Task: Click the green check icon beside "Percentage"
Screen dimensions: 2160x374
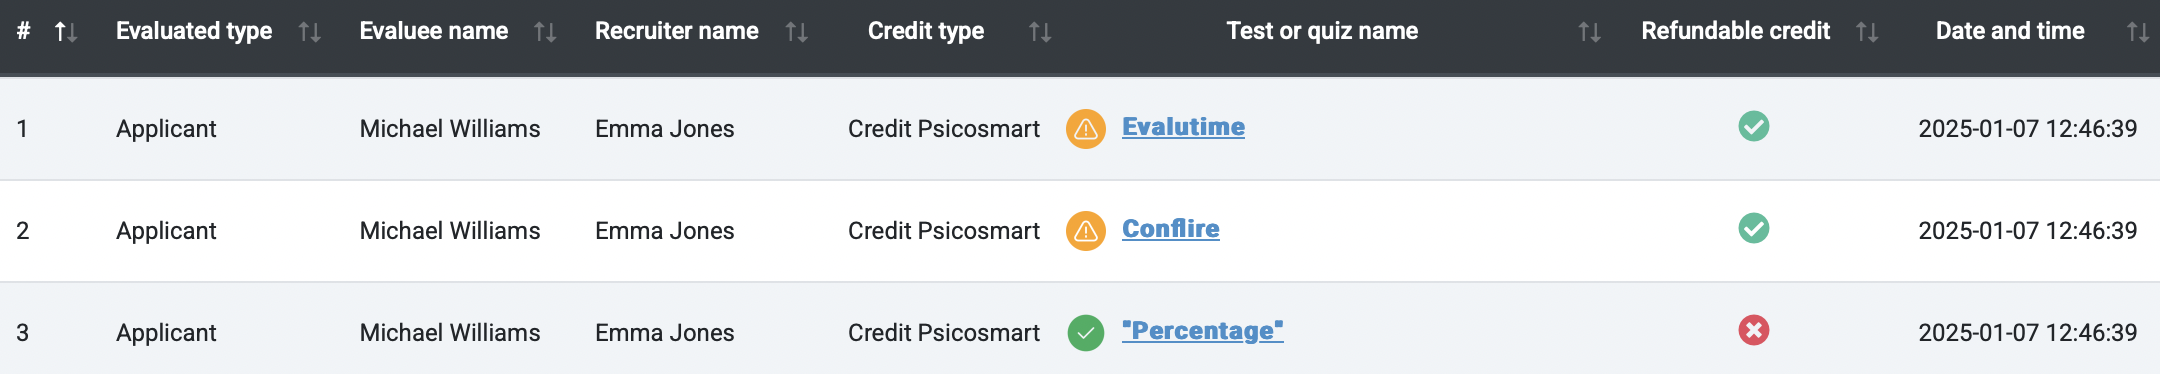Action: click(x=1085, y=333)
